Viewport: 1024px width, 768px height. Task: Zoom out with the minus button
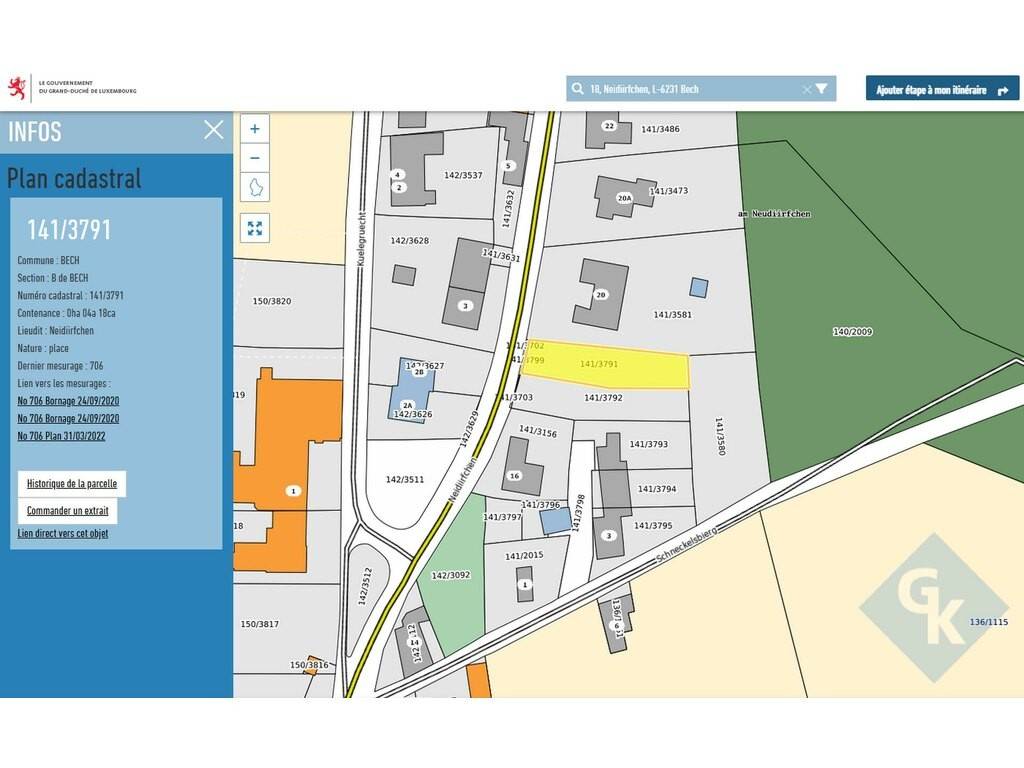[x=255, y=158]
